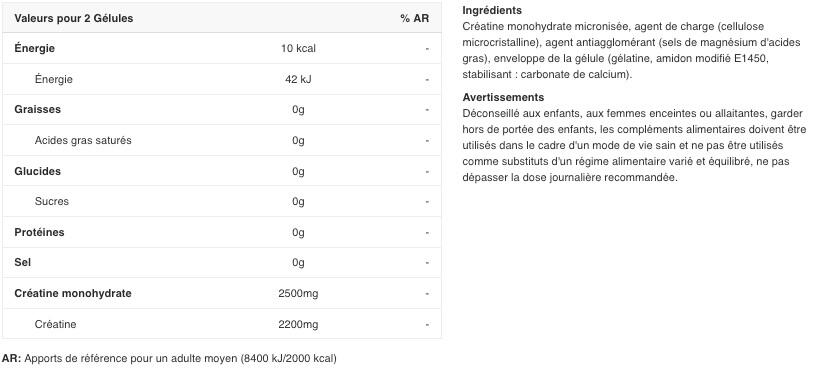Select the Glucides row label
Screen dimensions: 813x374
coord(37,171)
